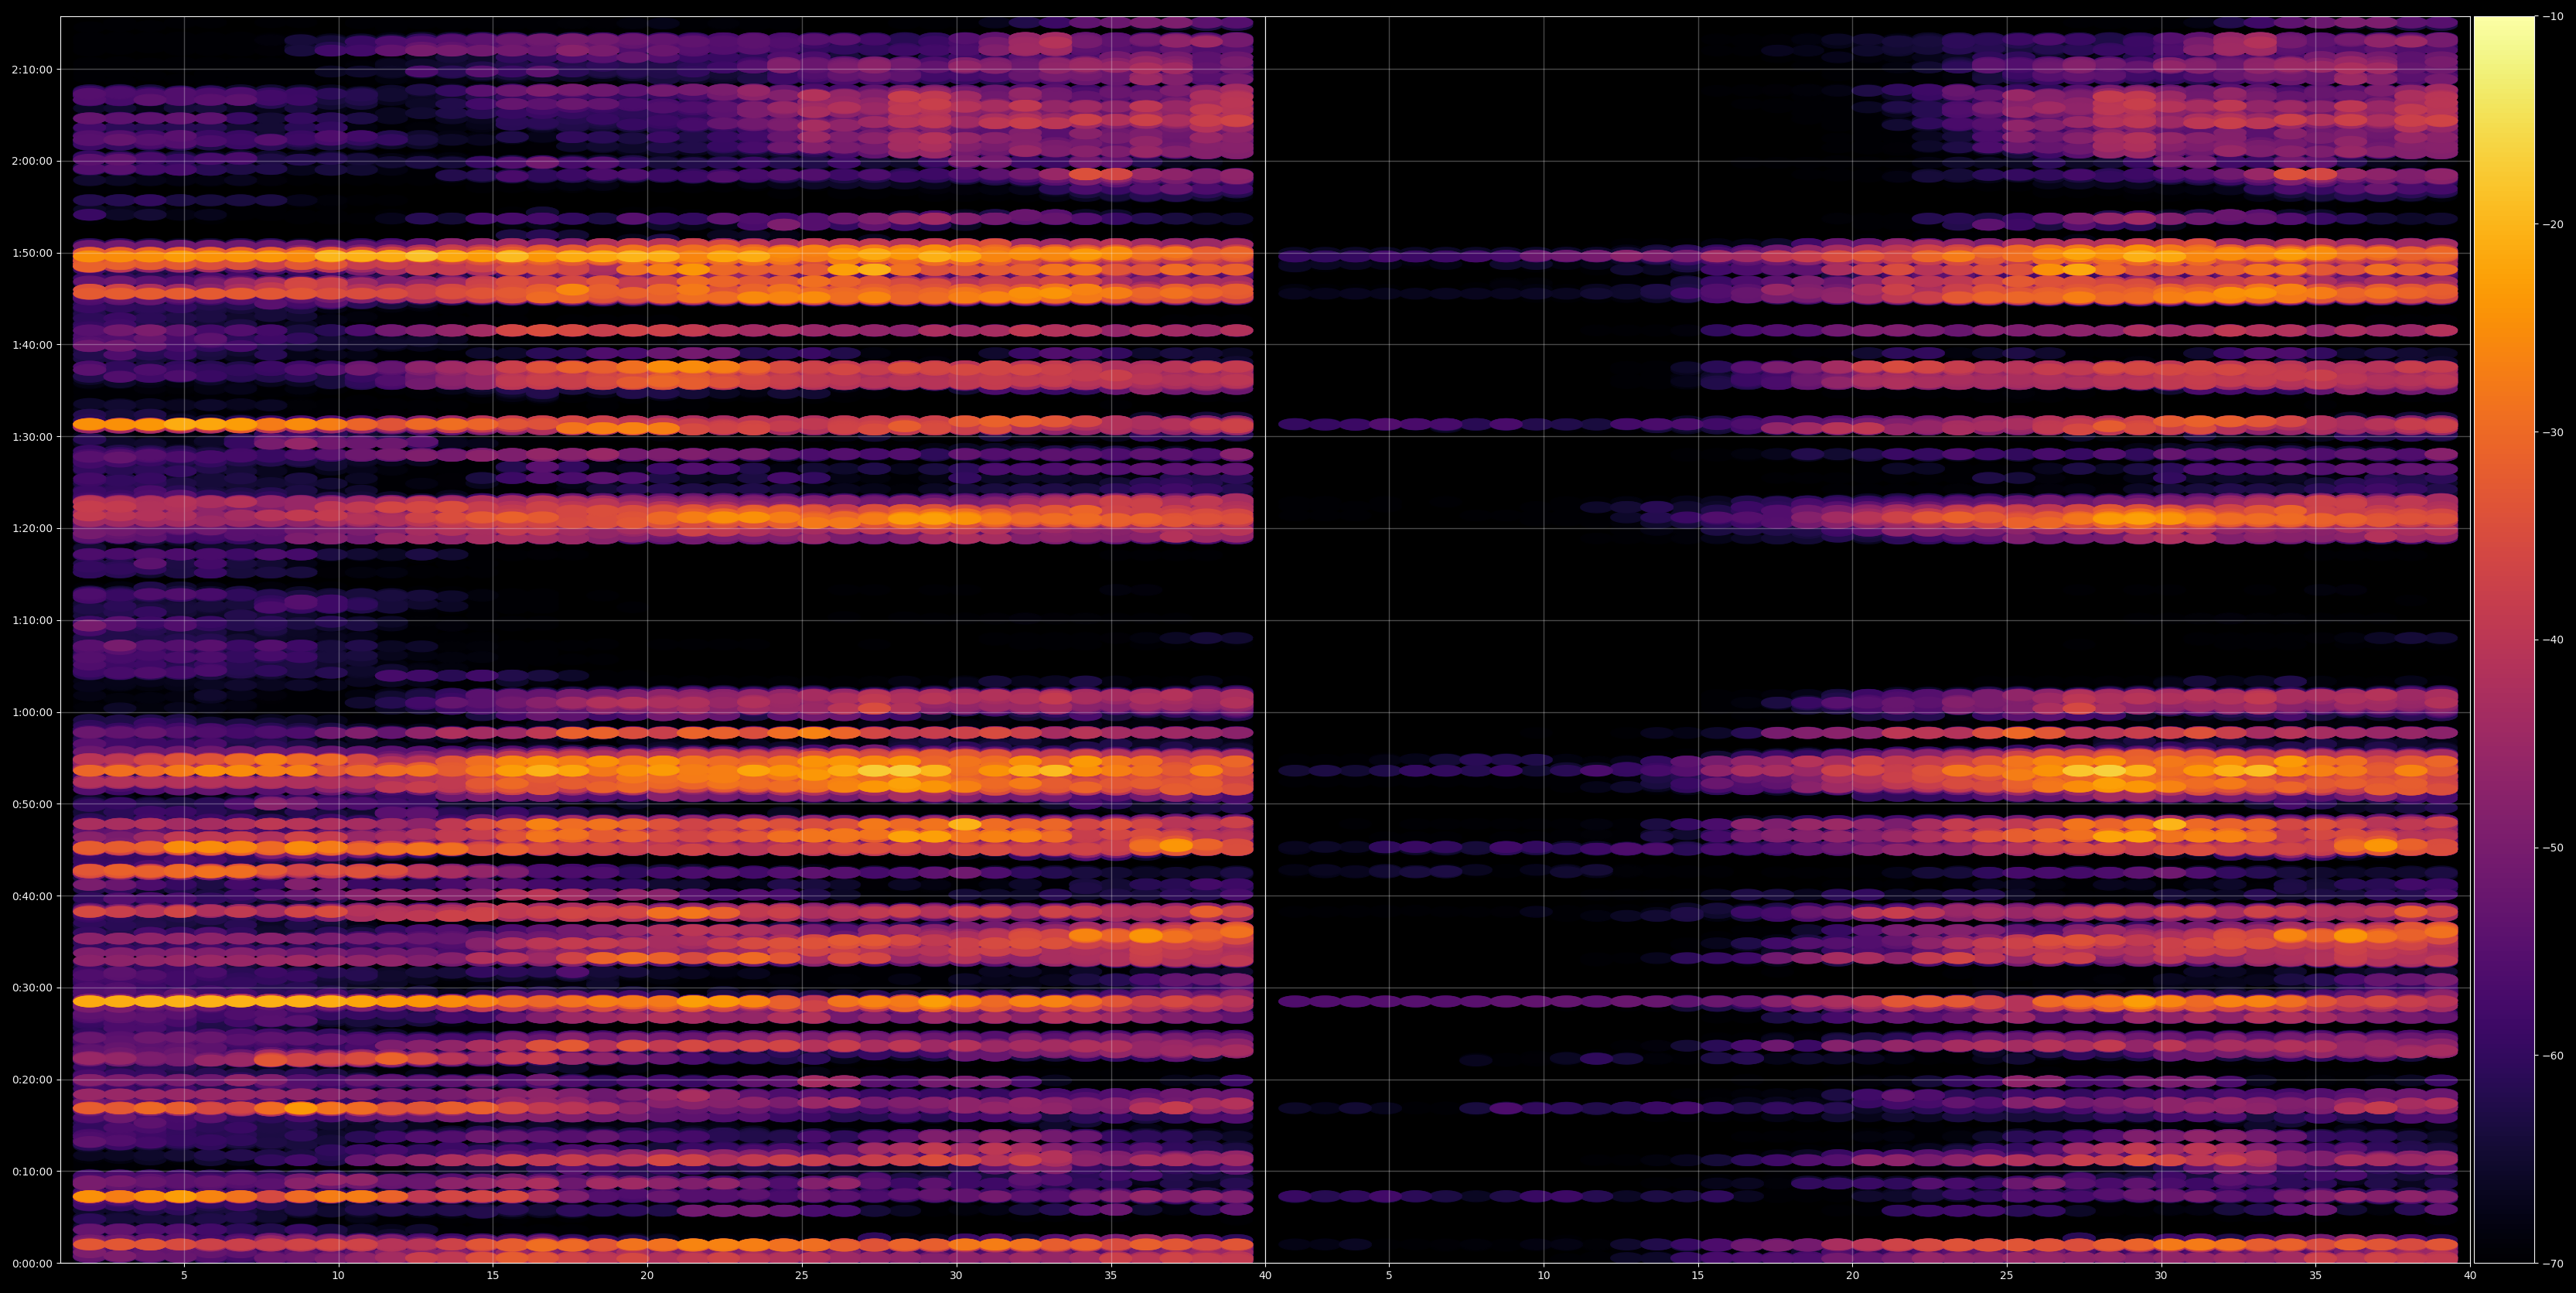The height and width of the screenshot is (1293, 2576).
Task: Select the −20 colorbar tick label
Action: coord(2553,225)
